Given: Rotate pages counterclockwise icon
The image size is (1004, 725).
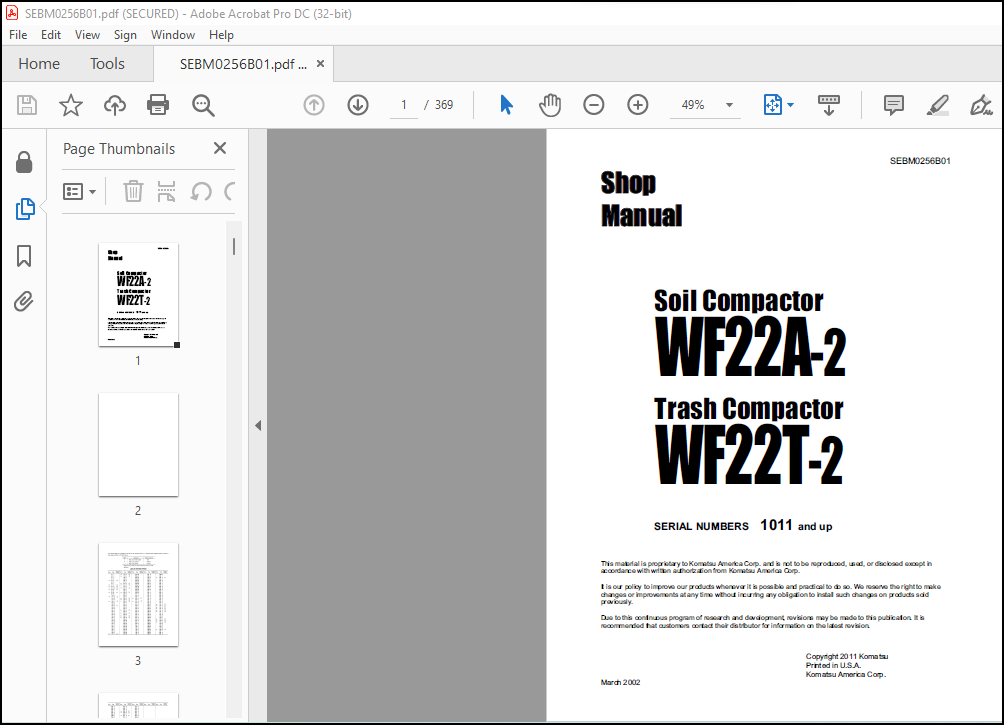Looking at the screenshot, I should 201,191.
